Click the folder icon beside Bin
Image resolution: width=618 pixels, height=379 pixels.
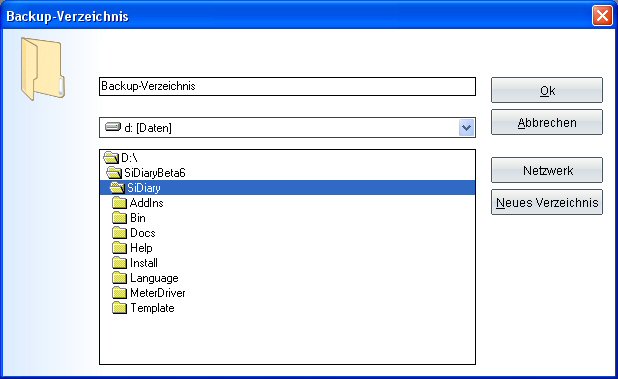click(119, 218)
